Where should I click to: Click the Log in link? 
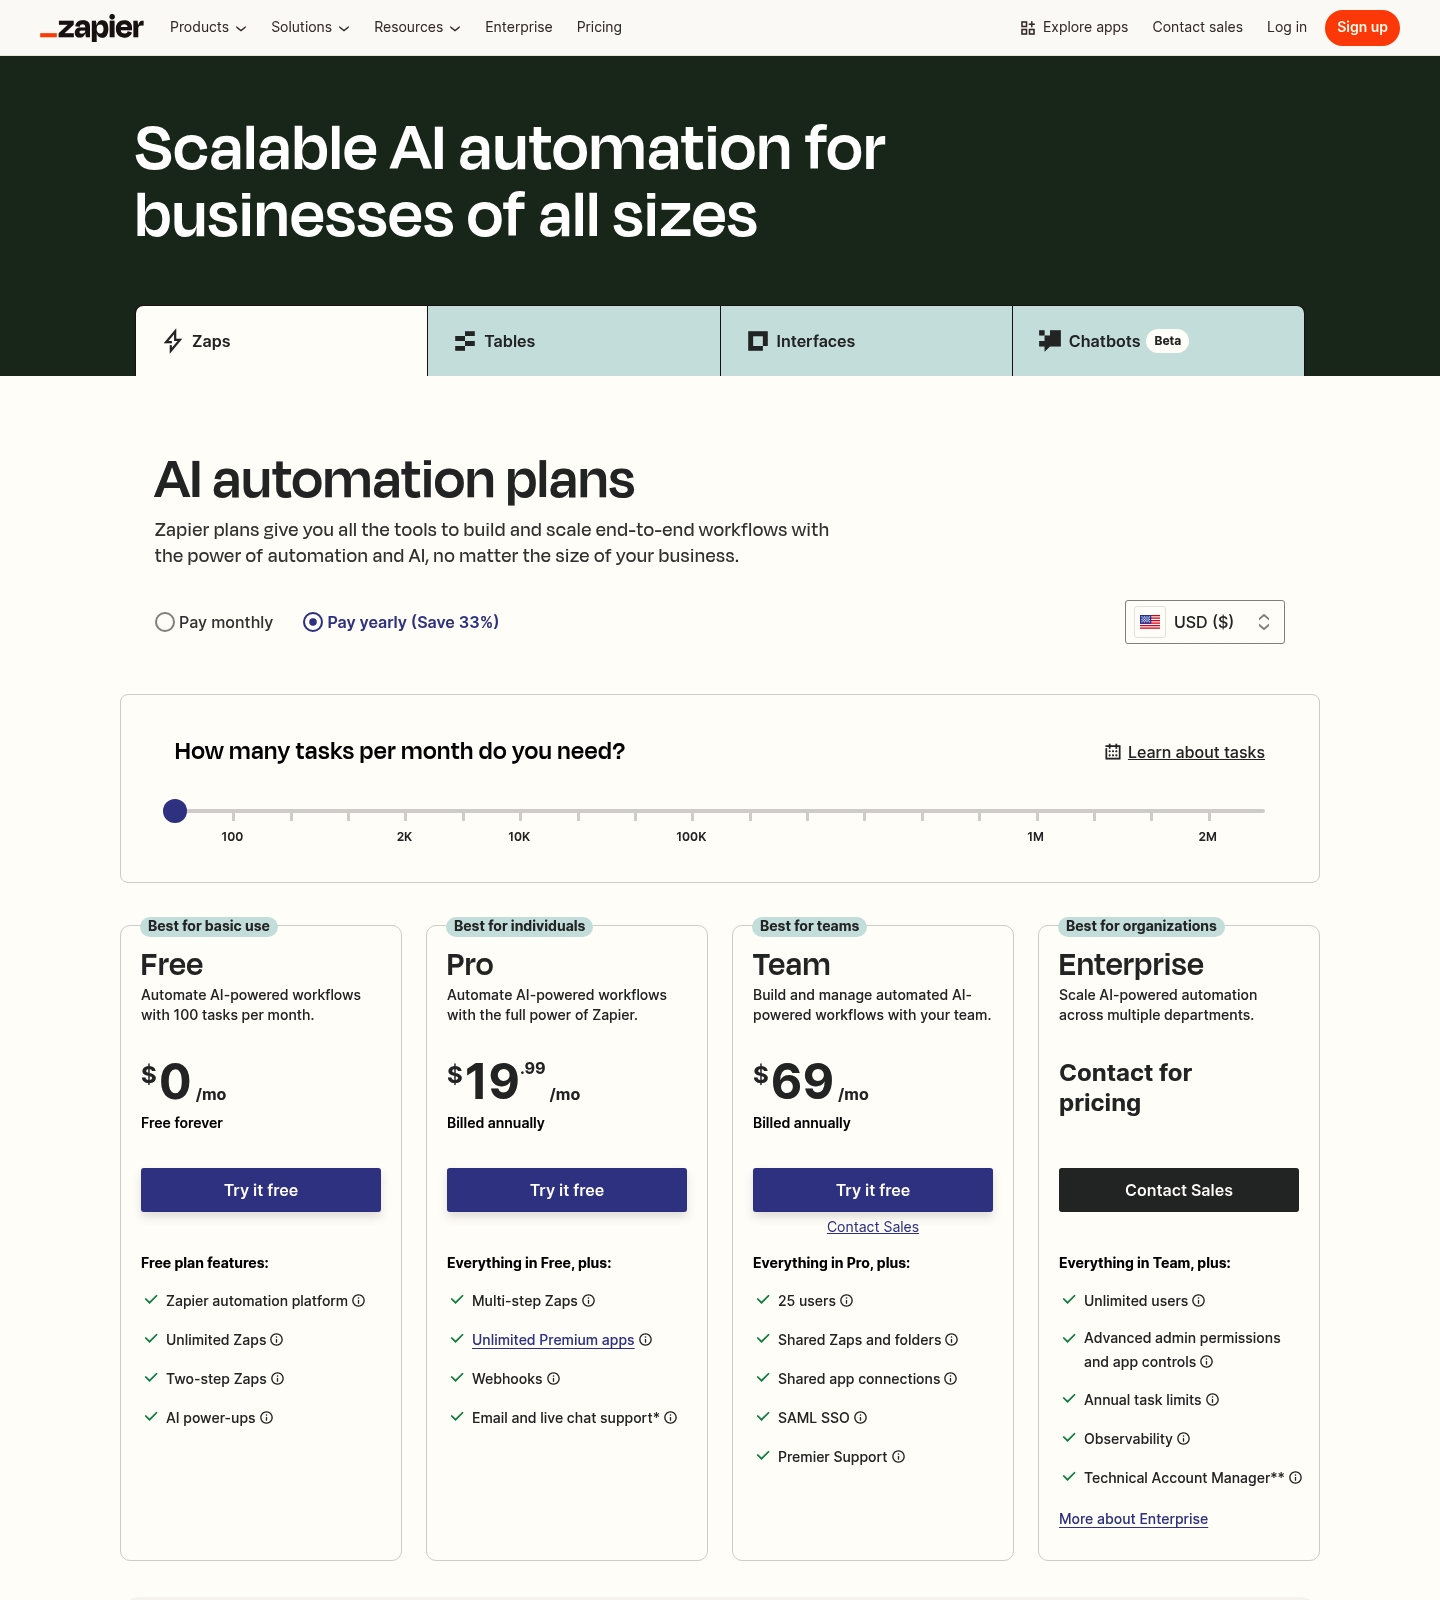click(1287, 27)
